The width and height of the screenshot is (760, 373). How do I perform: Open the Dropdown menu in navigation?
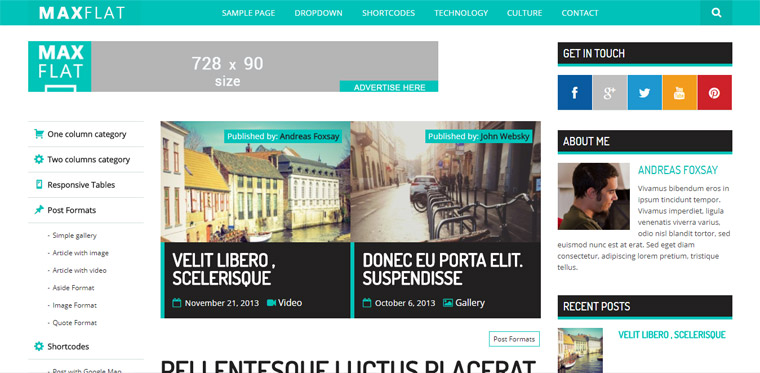318,13
